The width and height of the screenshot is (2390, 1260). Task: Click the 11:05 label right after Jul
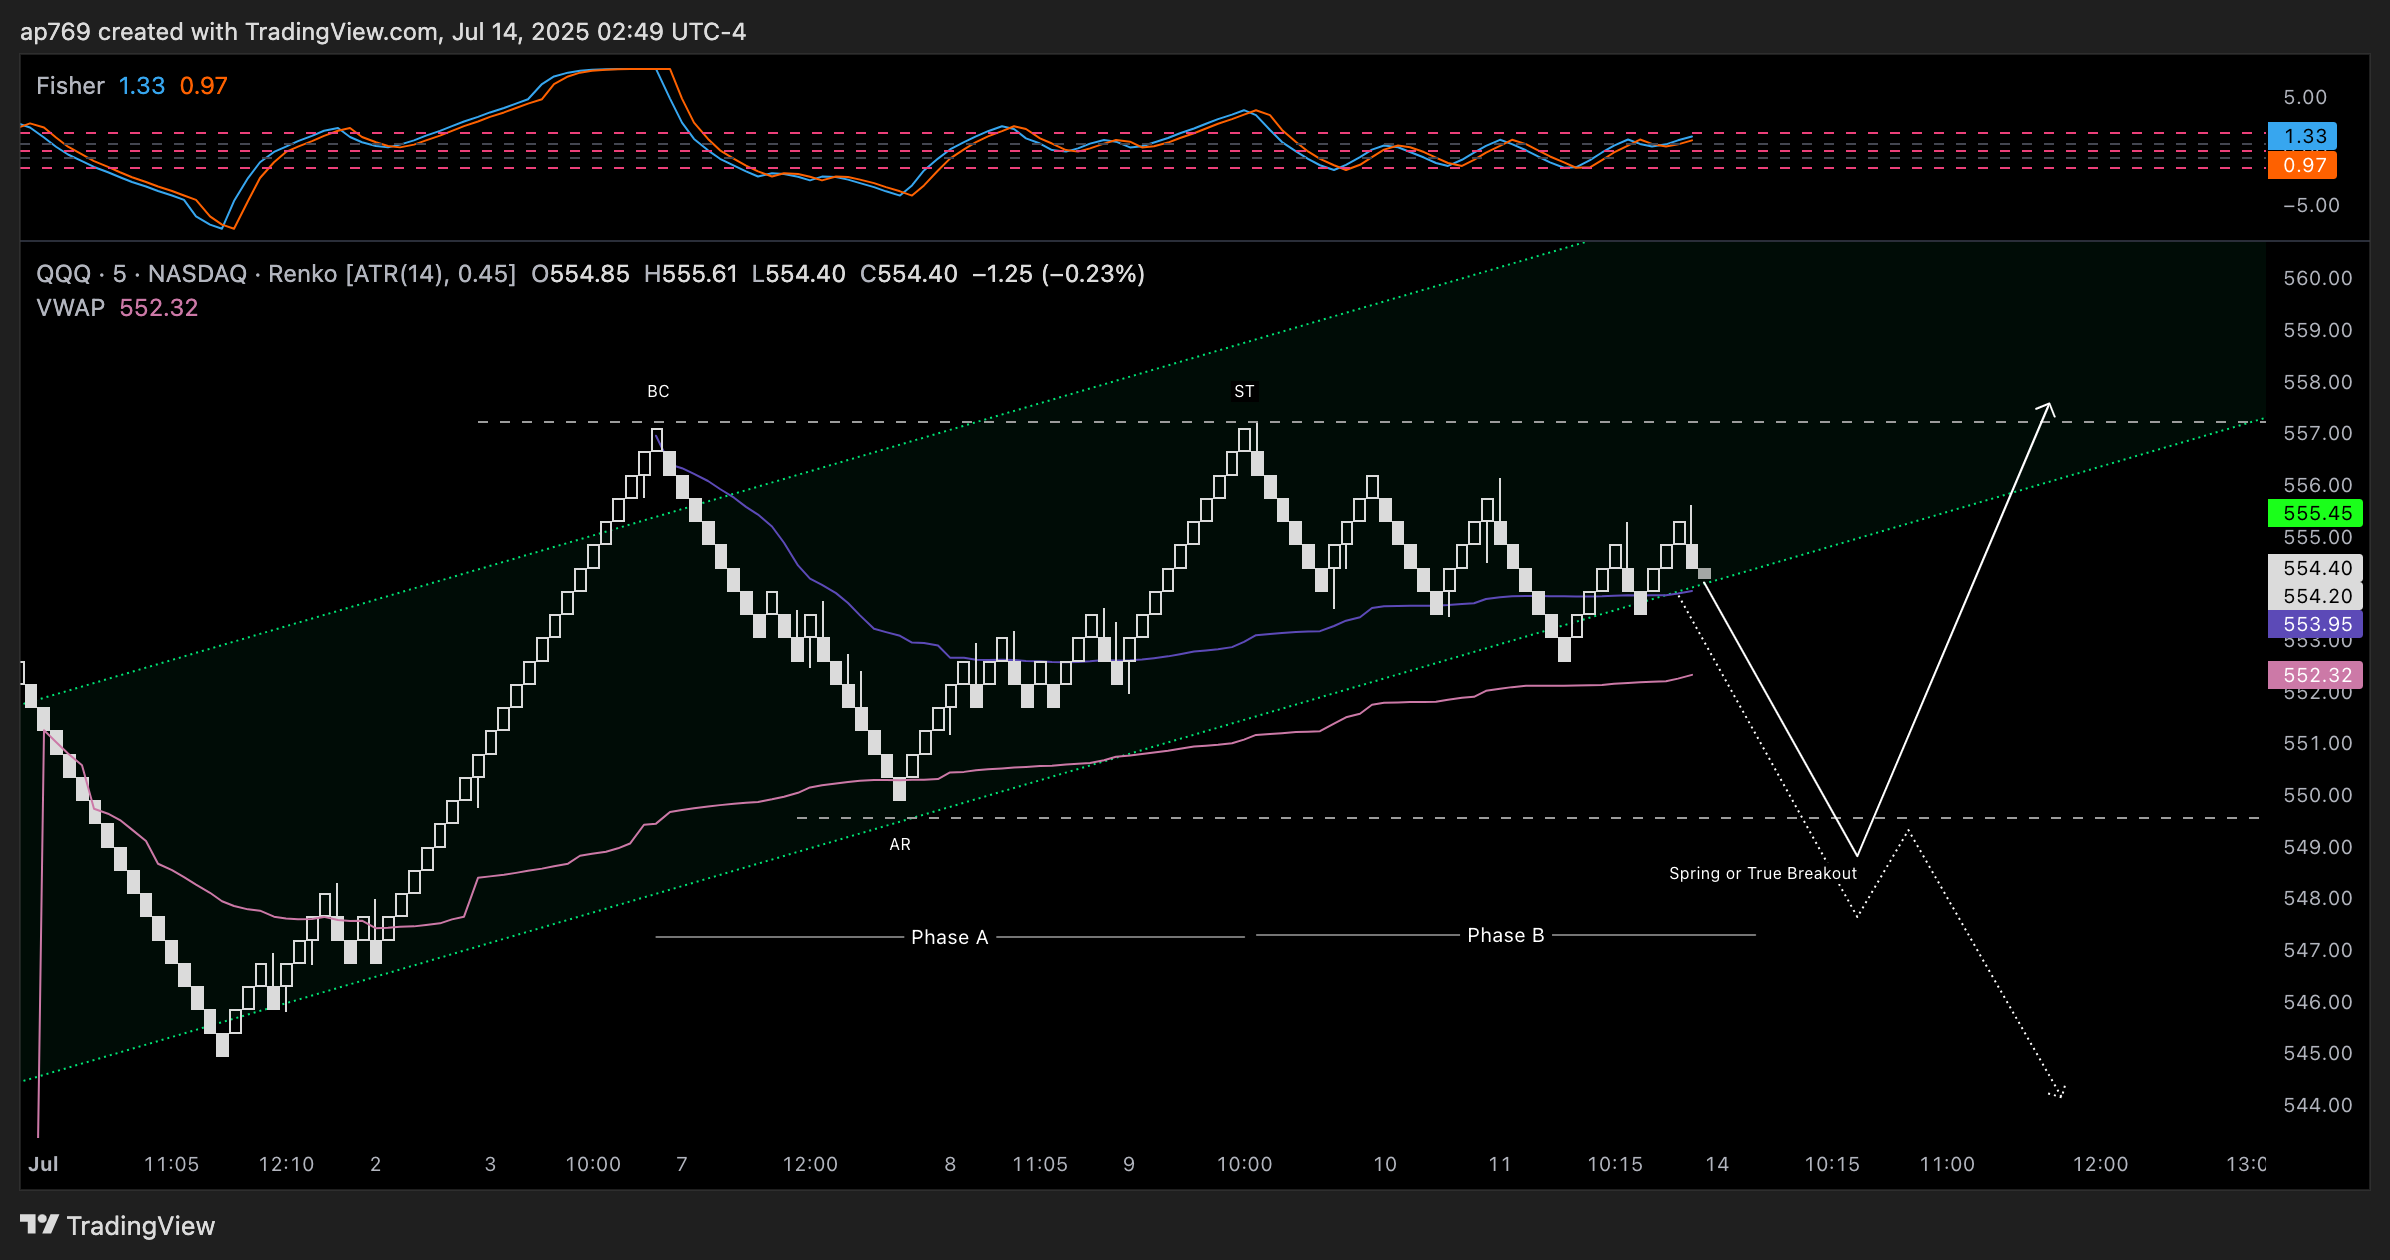coord(171,1164)
